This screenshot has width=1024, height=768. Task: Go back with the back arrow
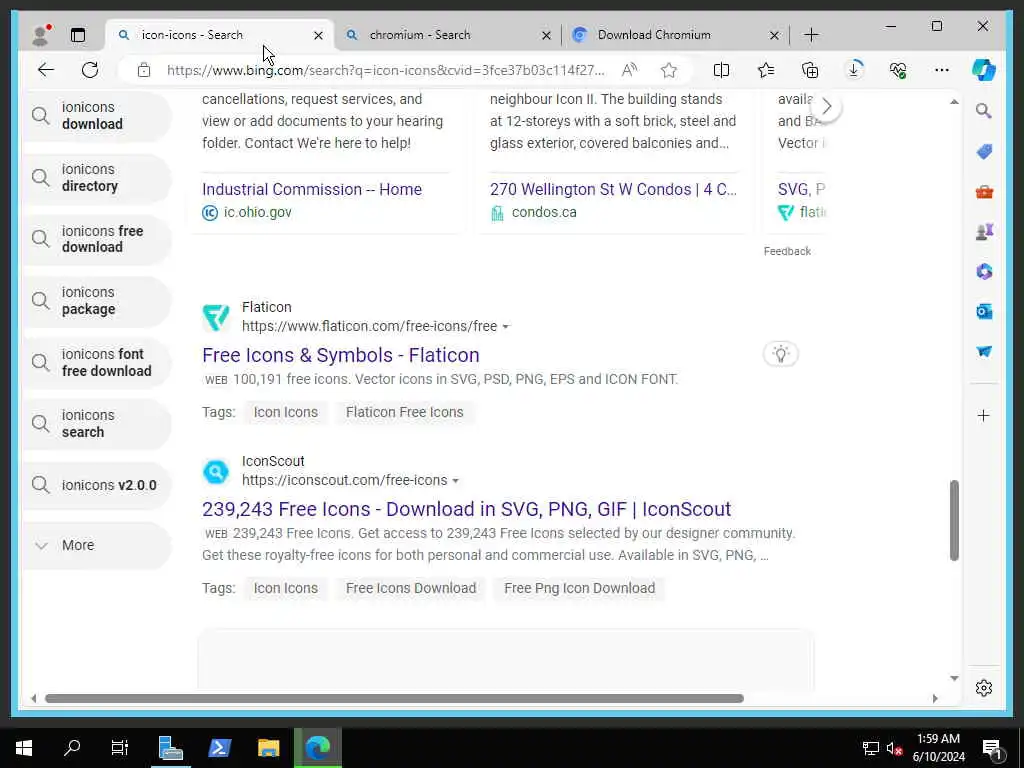pyautogui.click(x=46, y=70)
